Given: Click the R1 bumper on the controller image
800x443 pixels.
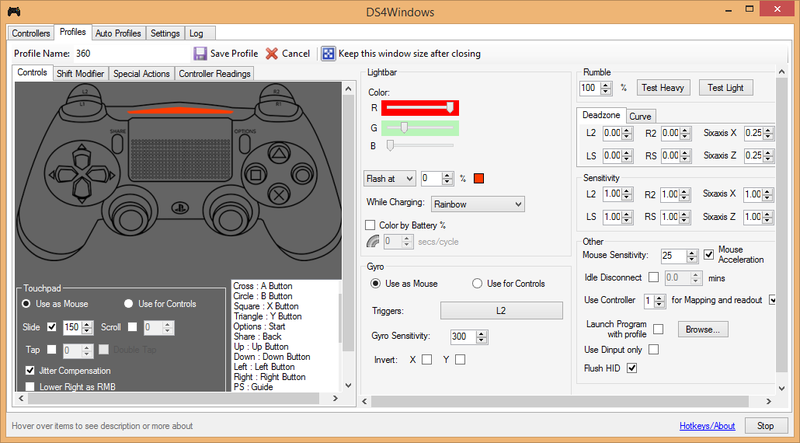Looking at the screenshot, I should pyautogui.click(x=279, y=104).
